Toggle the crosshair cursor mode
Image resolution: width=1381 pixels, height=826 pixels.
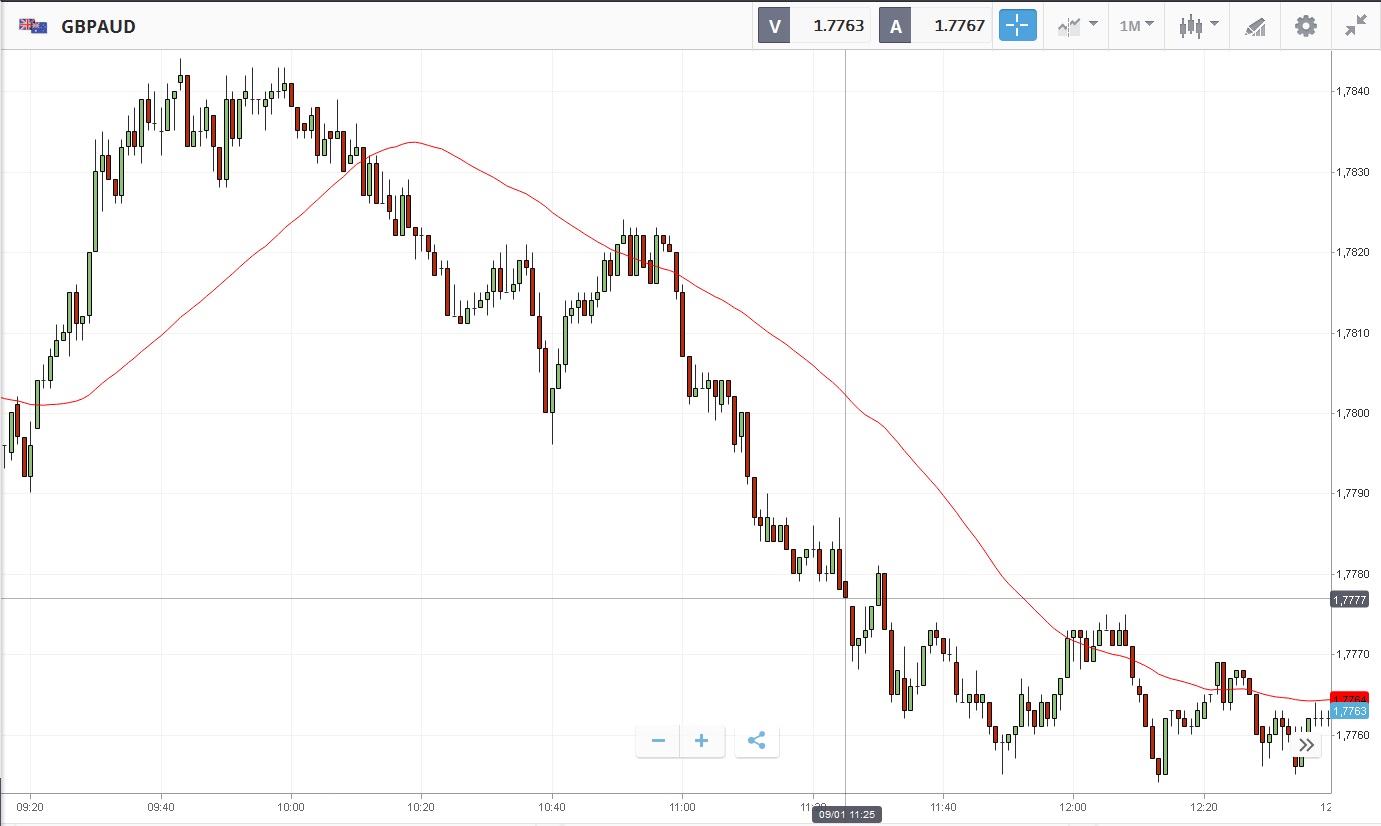pos(1018,26)
